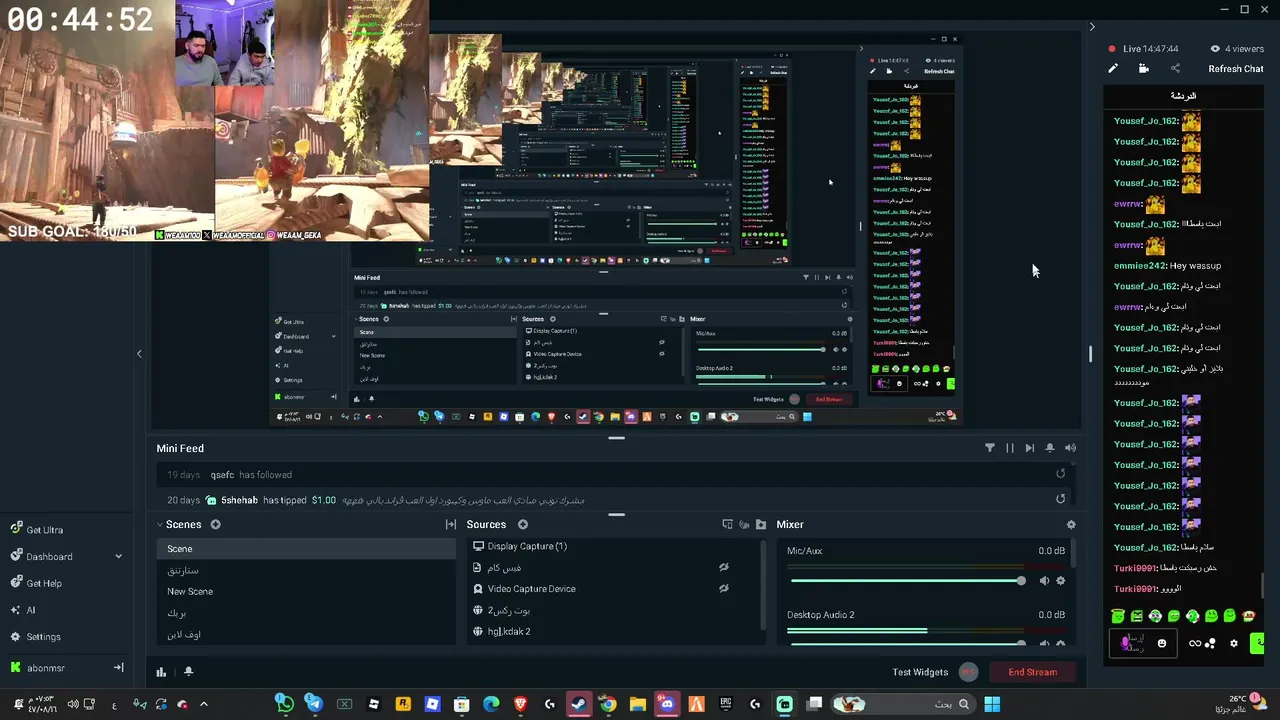Open the Mini Feed filter icon
This screenshot has height=720, width=1280.
click(x=990, y=448)
